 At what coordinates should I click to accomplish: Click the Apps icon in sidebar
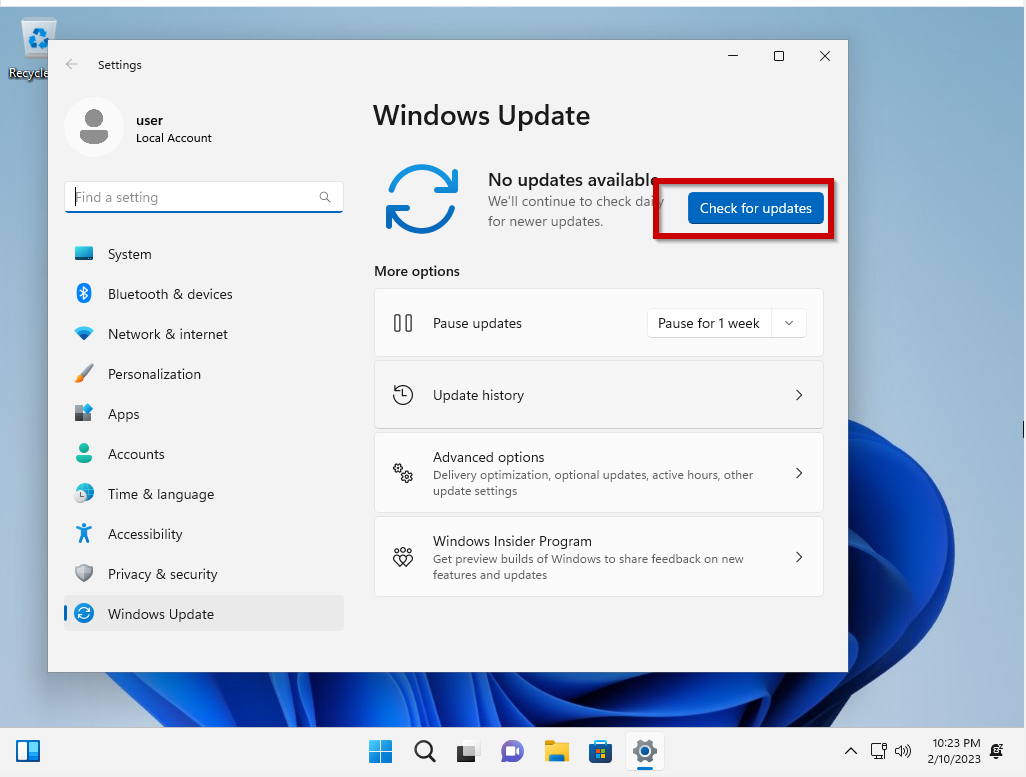[x=84, y=413]
